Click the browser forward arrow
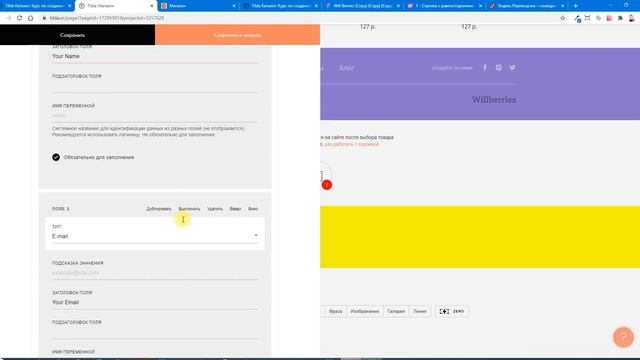The width and height of the screenshot is (640, 360). (8, 18)
